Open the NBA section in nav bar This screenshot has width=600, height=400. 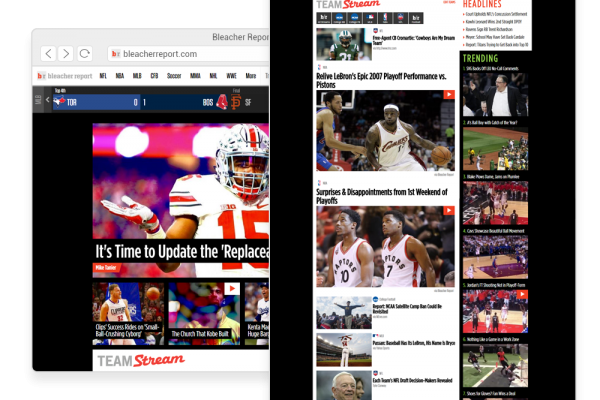click(x=120, y=76)
